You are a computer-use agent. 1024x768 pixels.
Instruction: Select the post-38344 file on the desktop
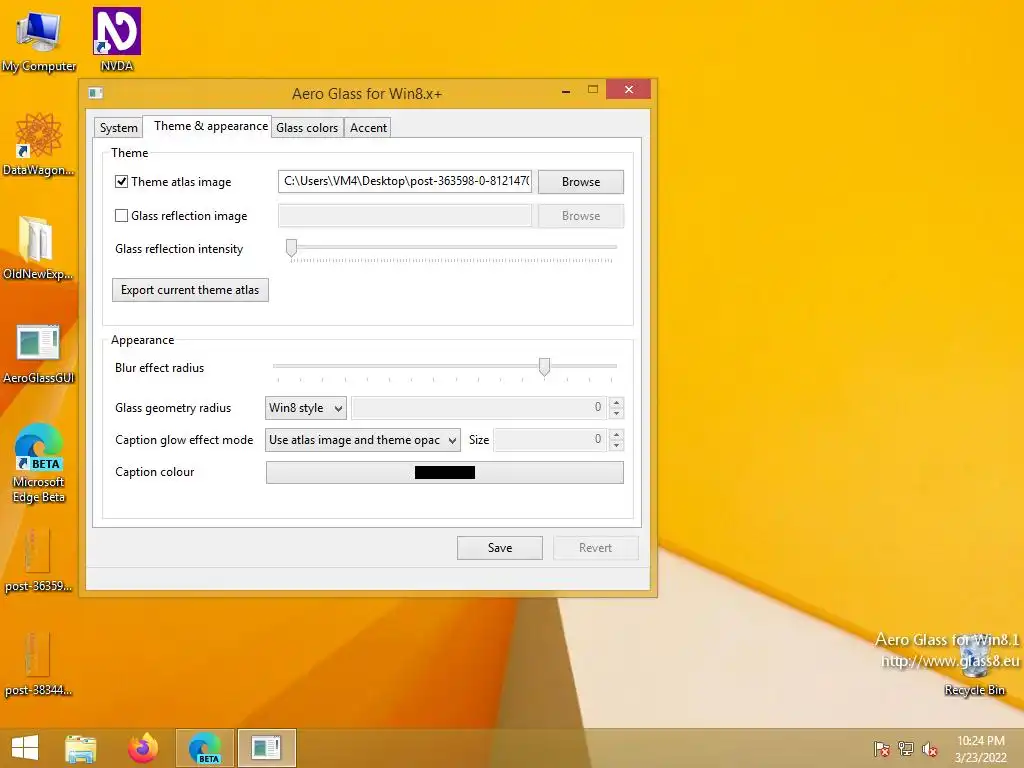(38, 665)
